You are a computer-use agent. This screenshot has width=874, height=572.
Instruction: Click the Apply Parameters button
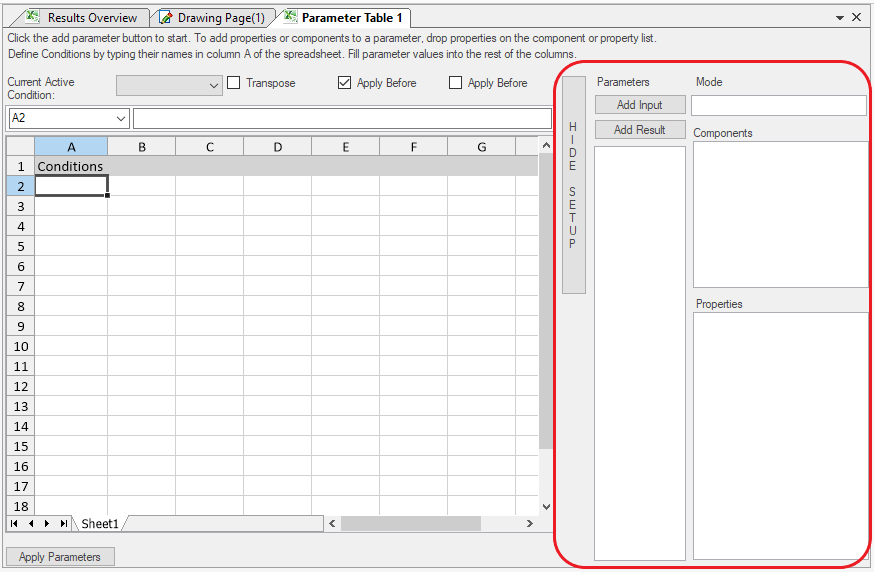pos(60,557)
